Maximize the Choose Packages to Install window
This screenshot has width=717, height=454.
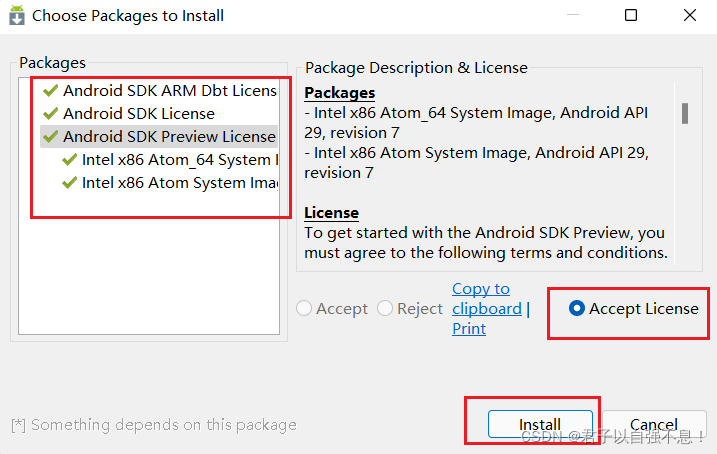(631, 16)
